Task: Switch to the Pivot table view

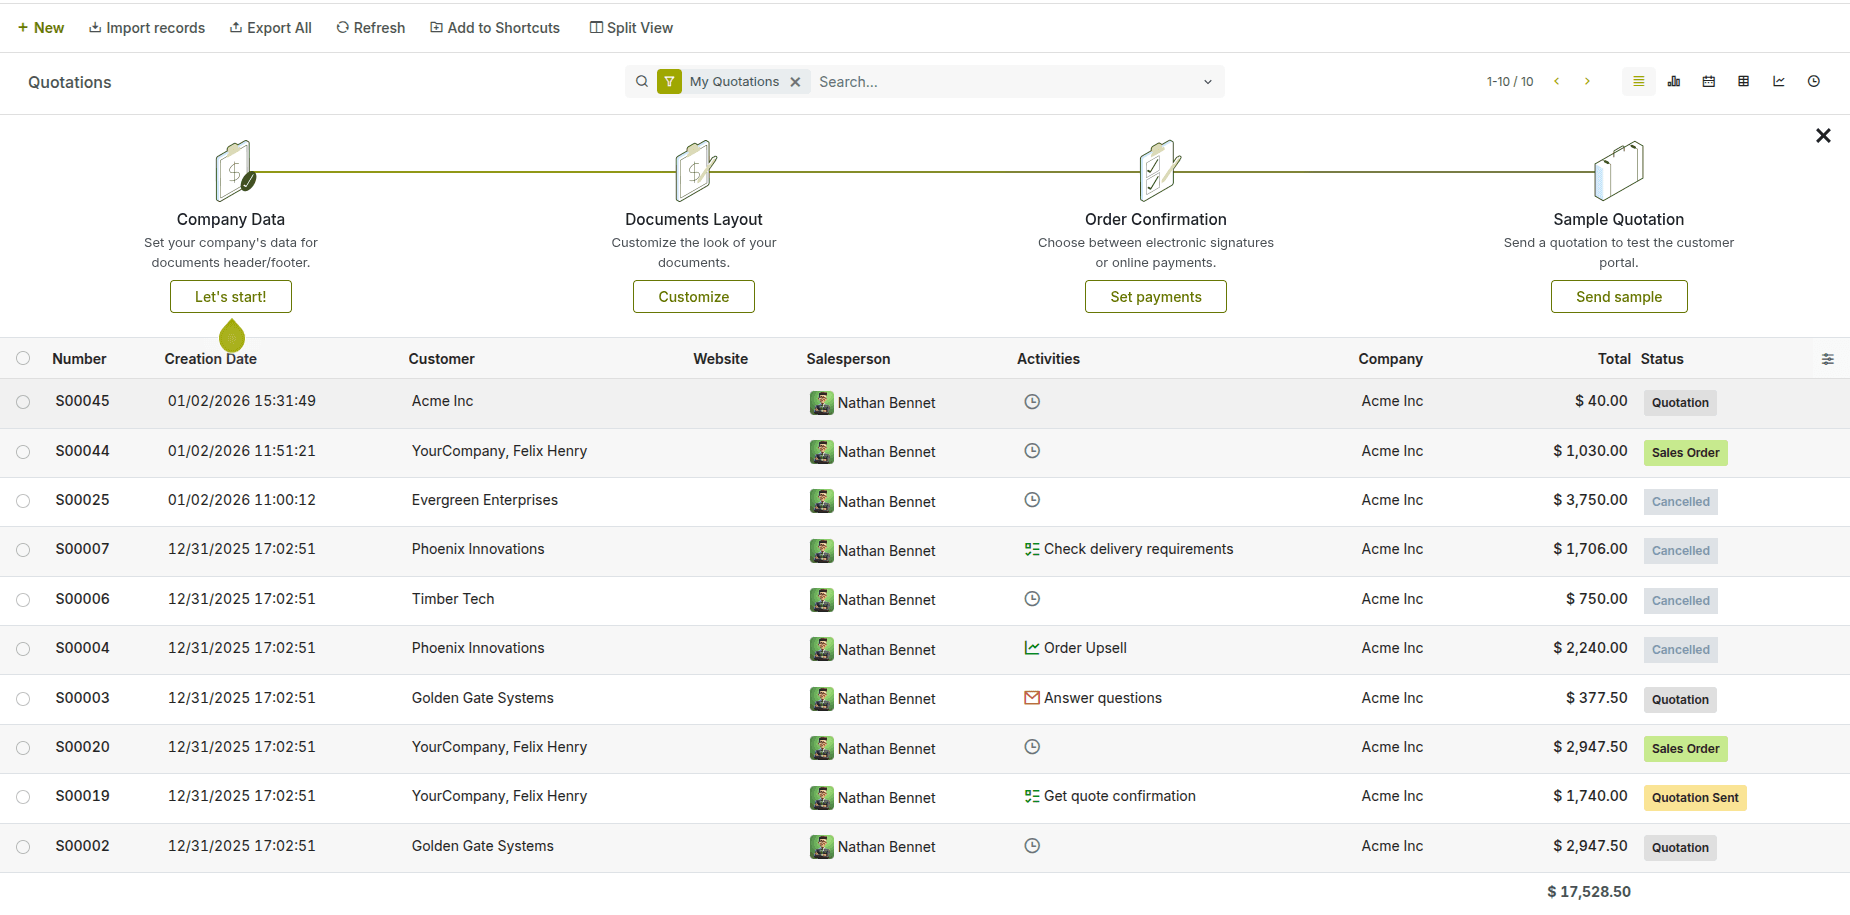Action: [1743, 82]
